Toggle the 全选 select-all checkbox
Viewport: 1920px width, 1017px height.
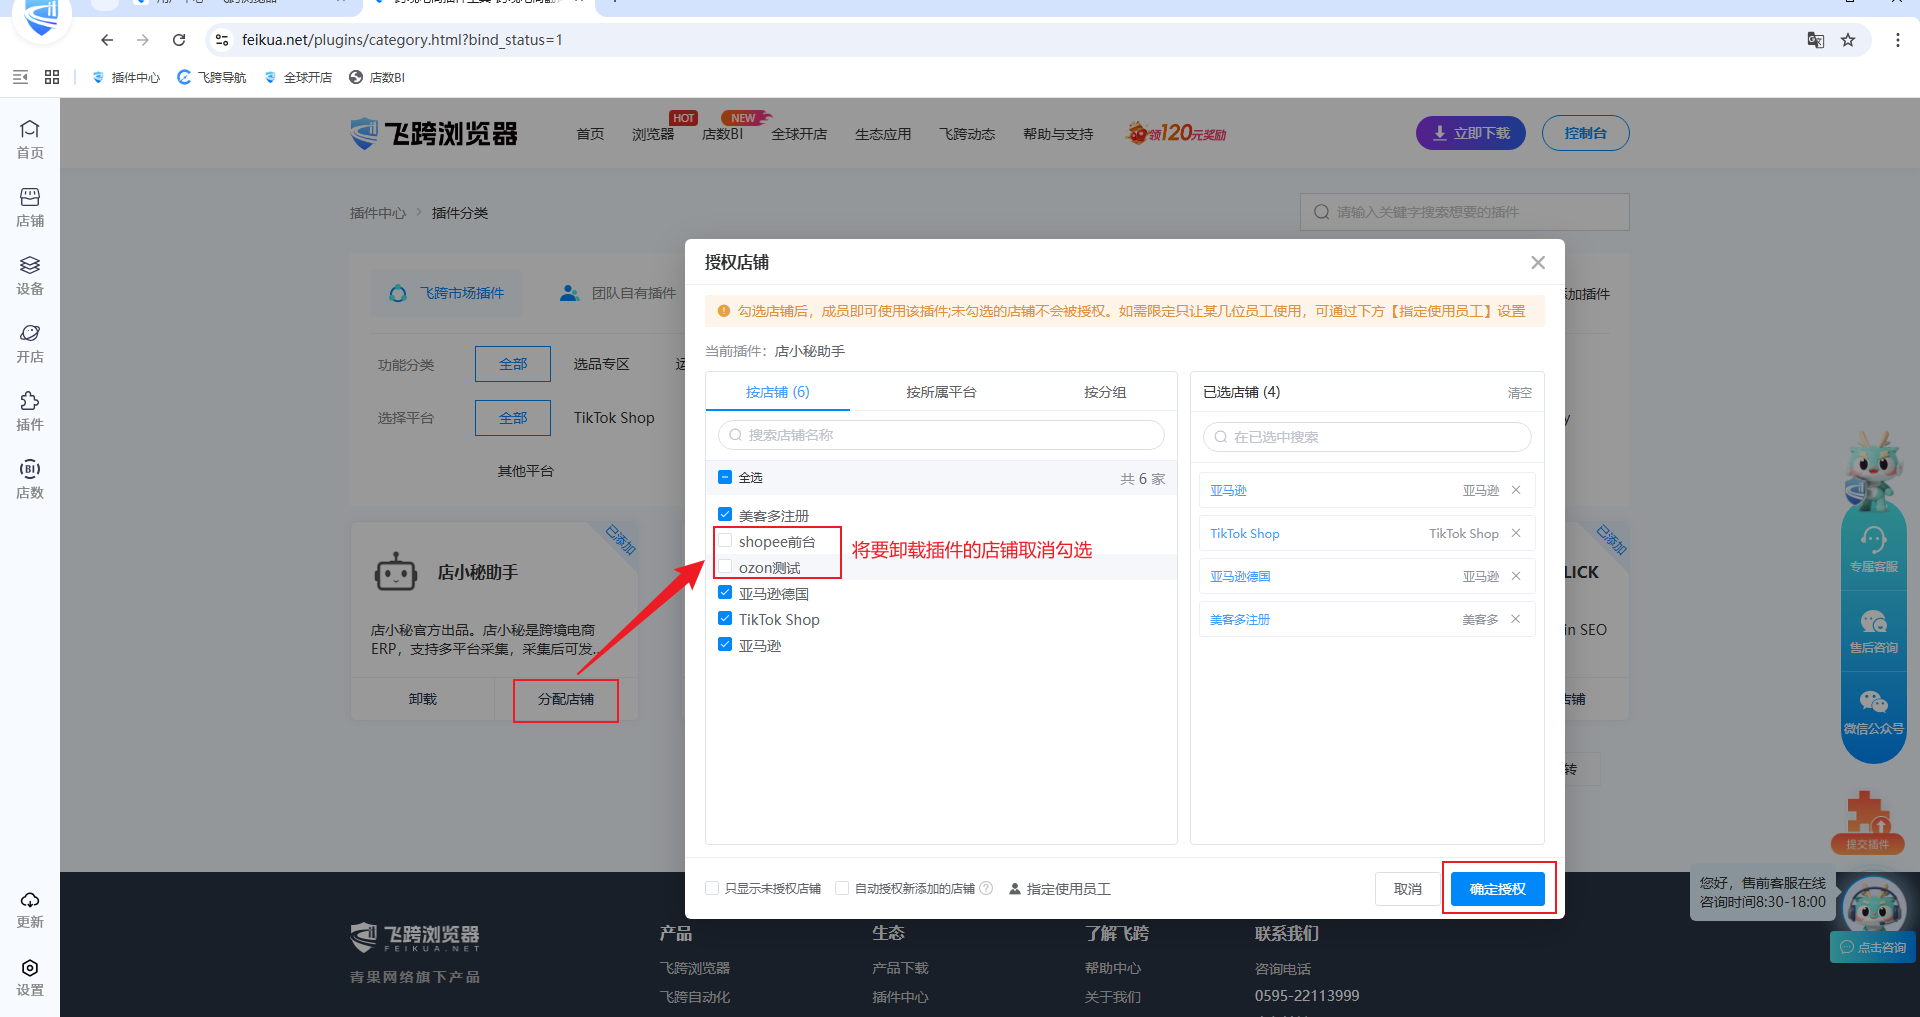pyautogui.click(x=725, y=477)
